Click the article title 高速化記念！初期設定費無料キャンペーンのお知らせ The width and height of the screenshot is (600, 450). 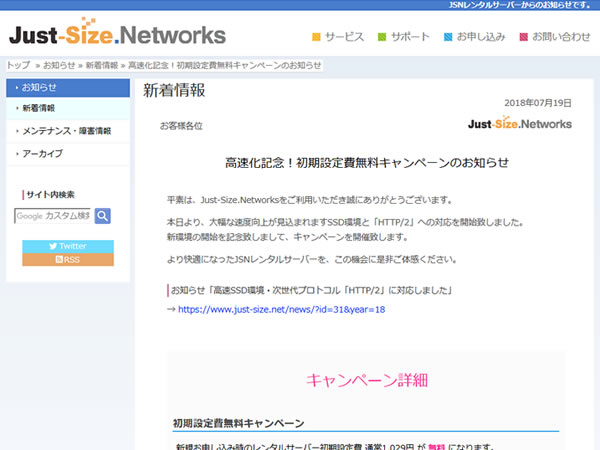(x=367, y=163)
